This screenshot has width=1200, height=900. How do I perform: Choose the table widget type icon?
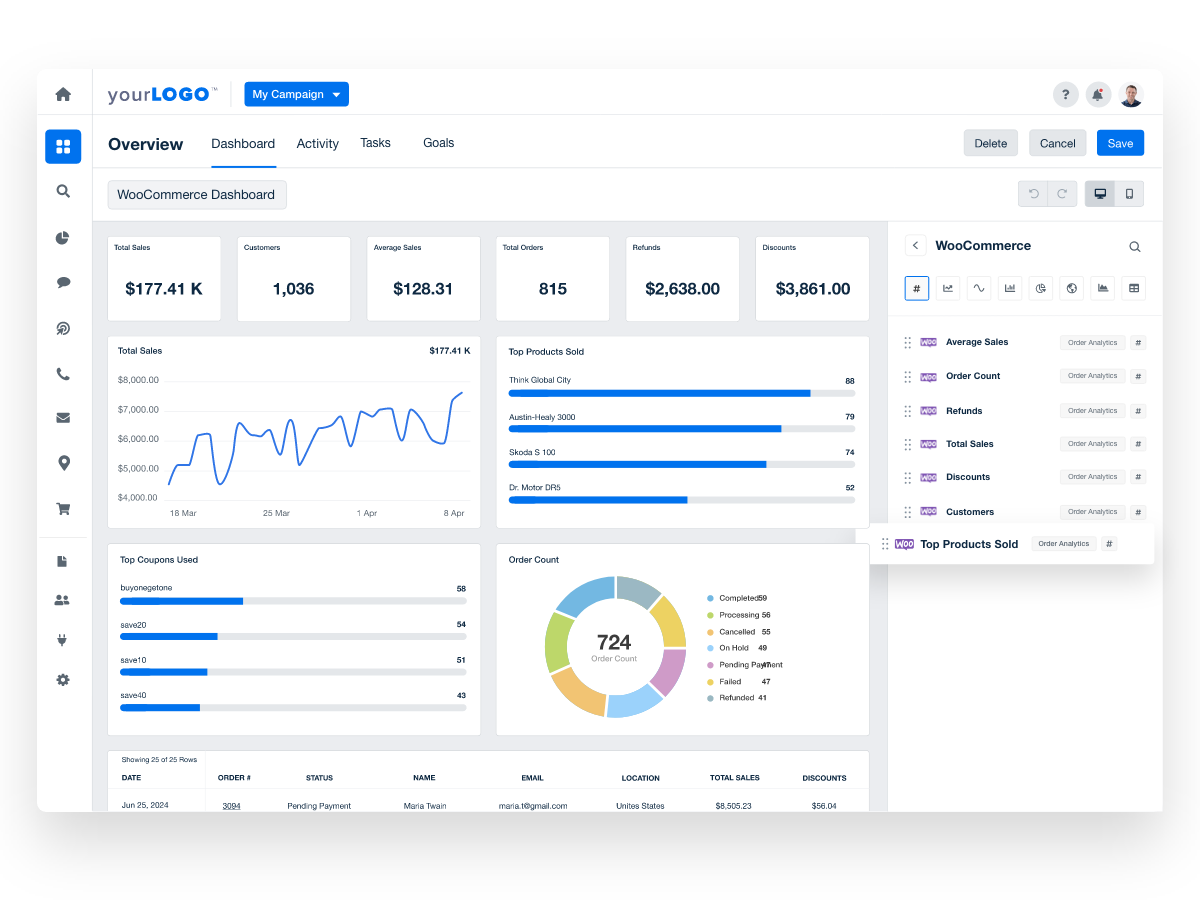(1133, 288)
